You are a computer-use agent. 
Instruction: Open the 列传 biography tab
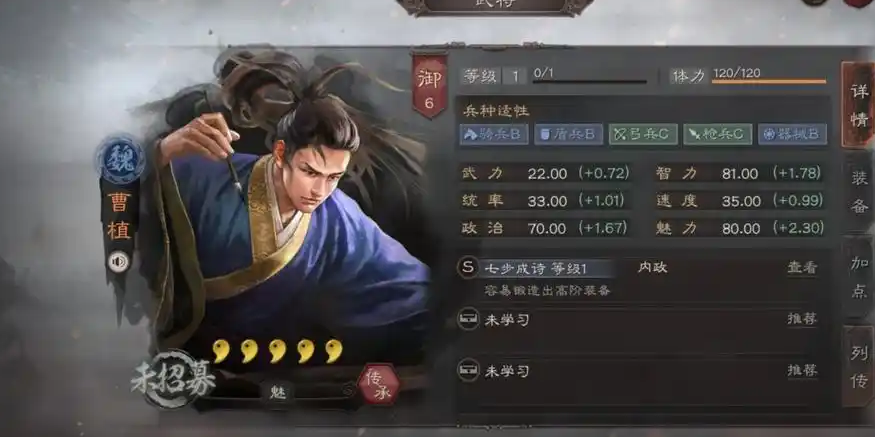coord(859,366)
